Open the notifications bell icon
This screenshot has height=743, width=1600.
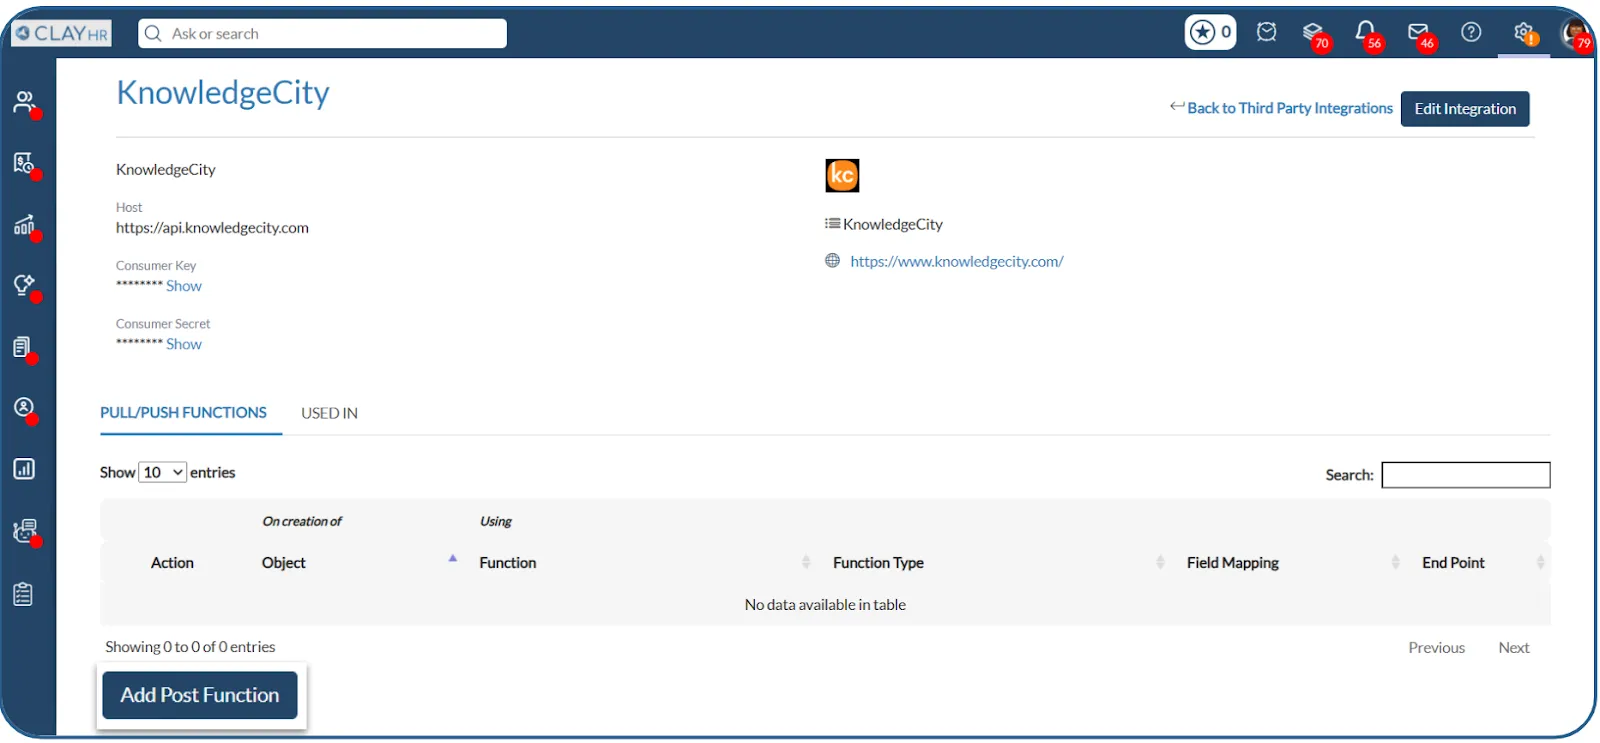pyautogui.click(x=1366, y=33)
